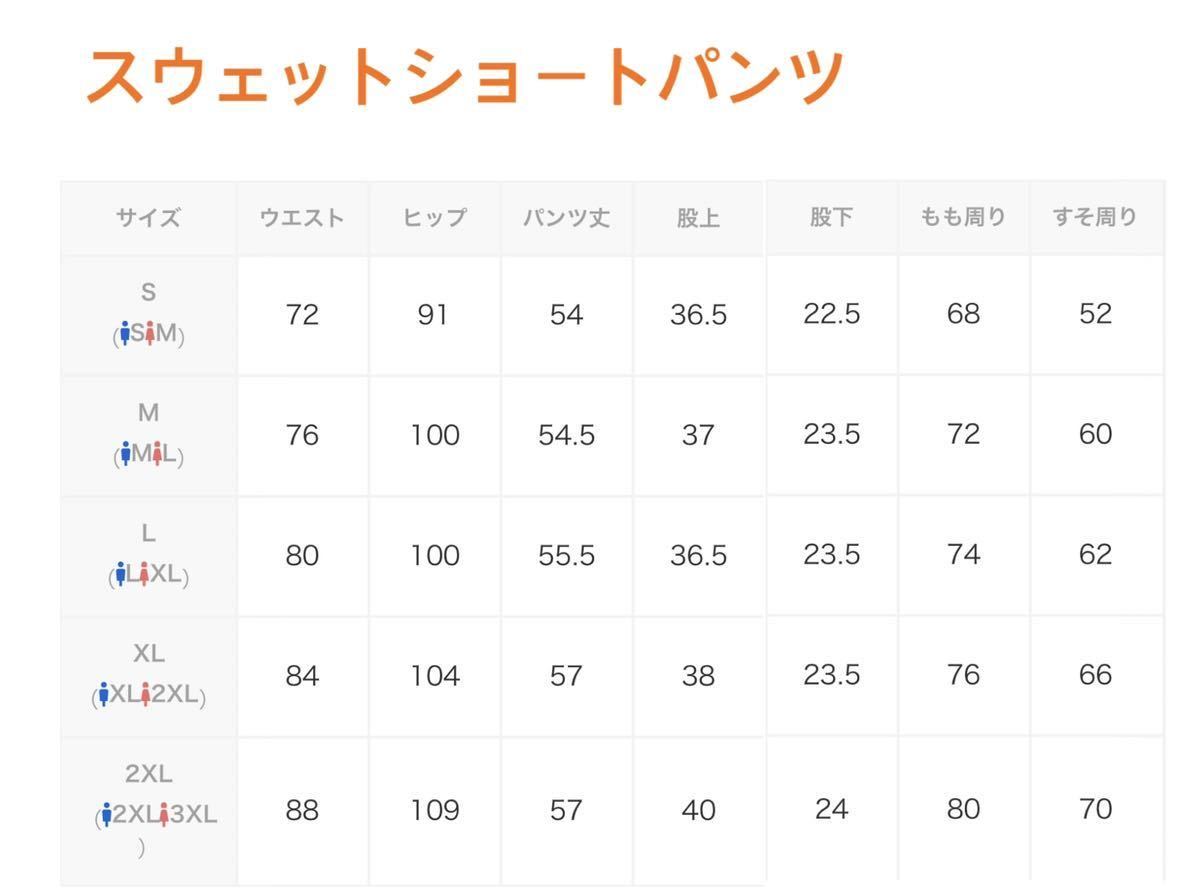Click the スウェットショートパンツ orange title
Viewport: 1200px width, 892px height.
pos(466,77)
